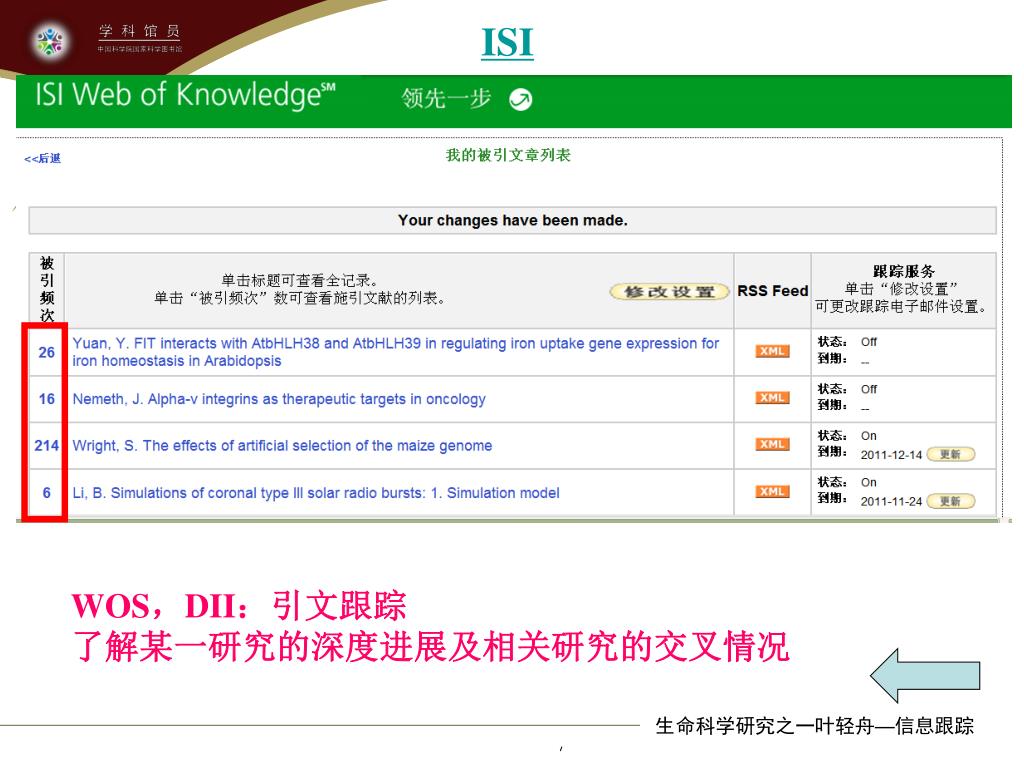The image size is (1024, 768).
Task: Click the ISI Web of Knowledge banner logo
Action: pos(185,95)
